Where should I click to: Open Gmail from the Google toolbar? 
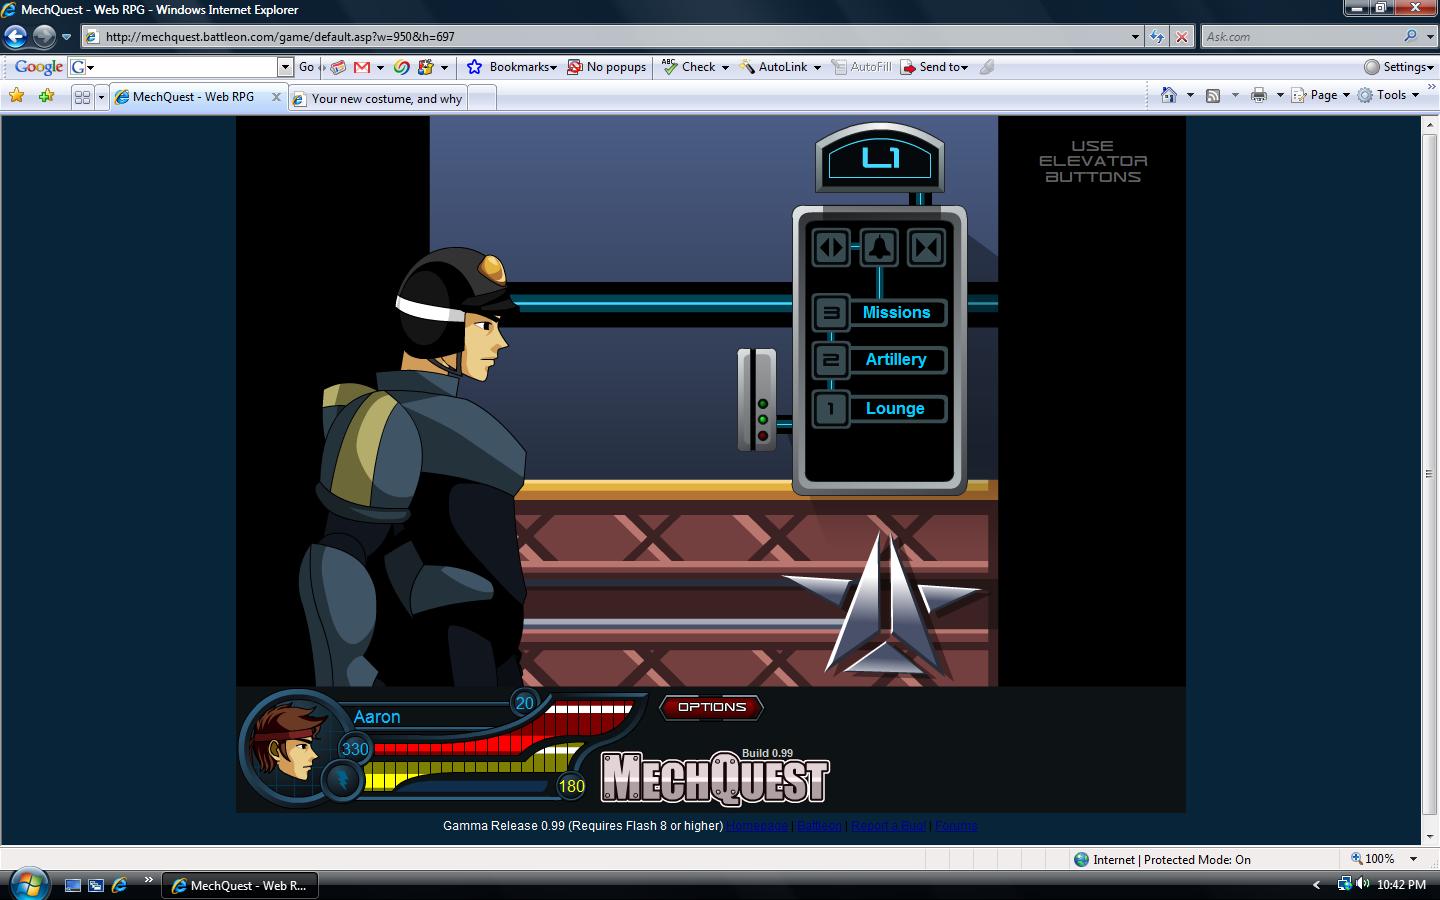tap(362, 67)
